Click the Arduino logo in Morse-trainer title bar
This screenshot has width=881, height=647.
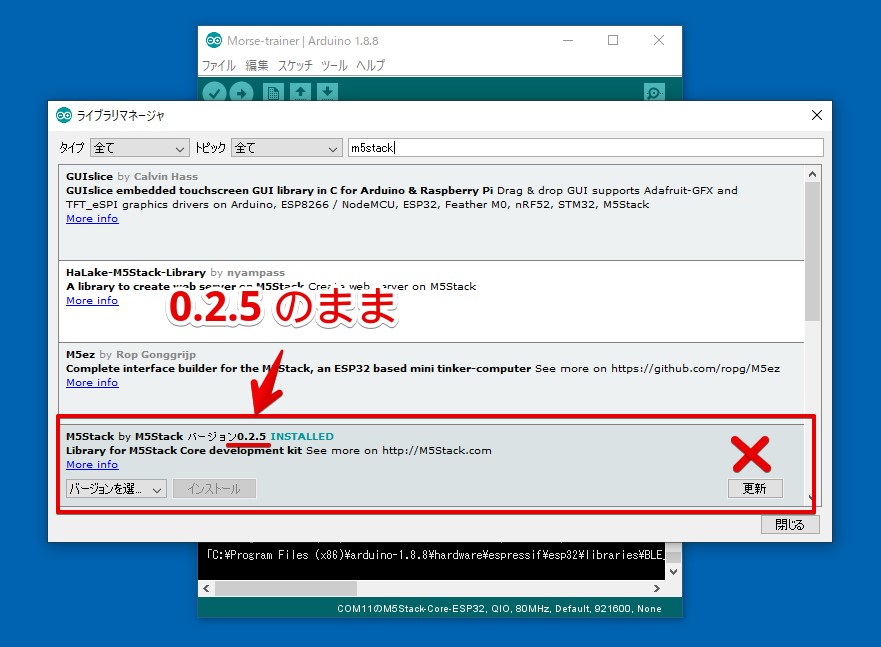click(214, 40)
